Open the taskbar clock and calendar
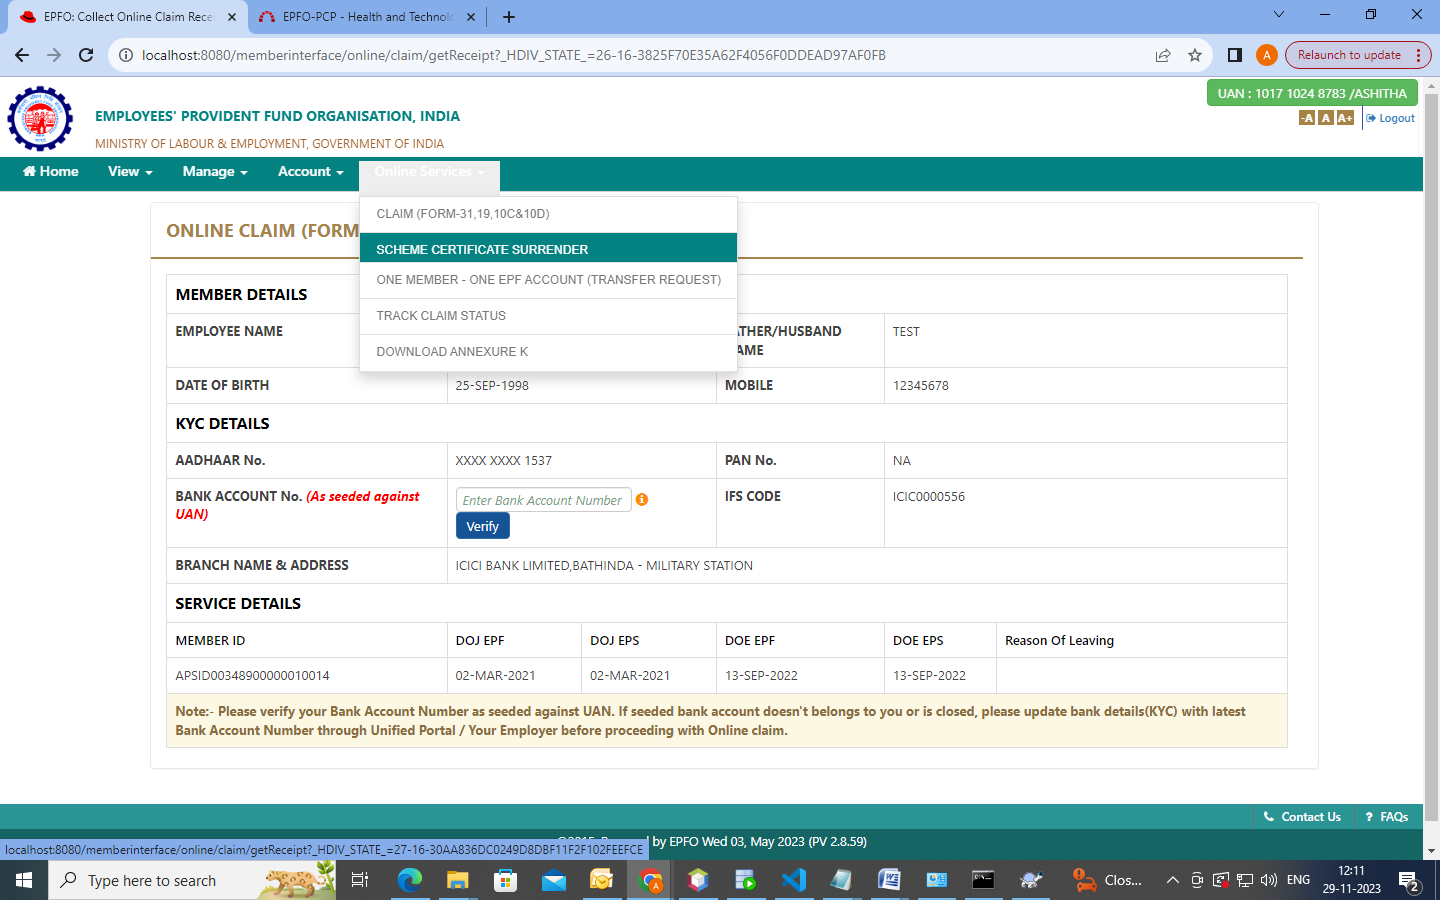The height and width of the screenshot is (900, 1440). [1351, 880]
